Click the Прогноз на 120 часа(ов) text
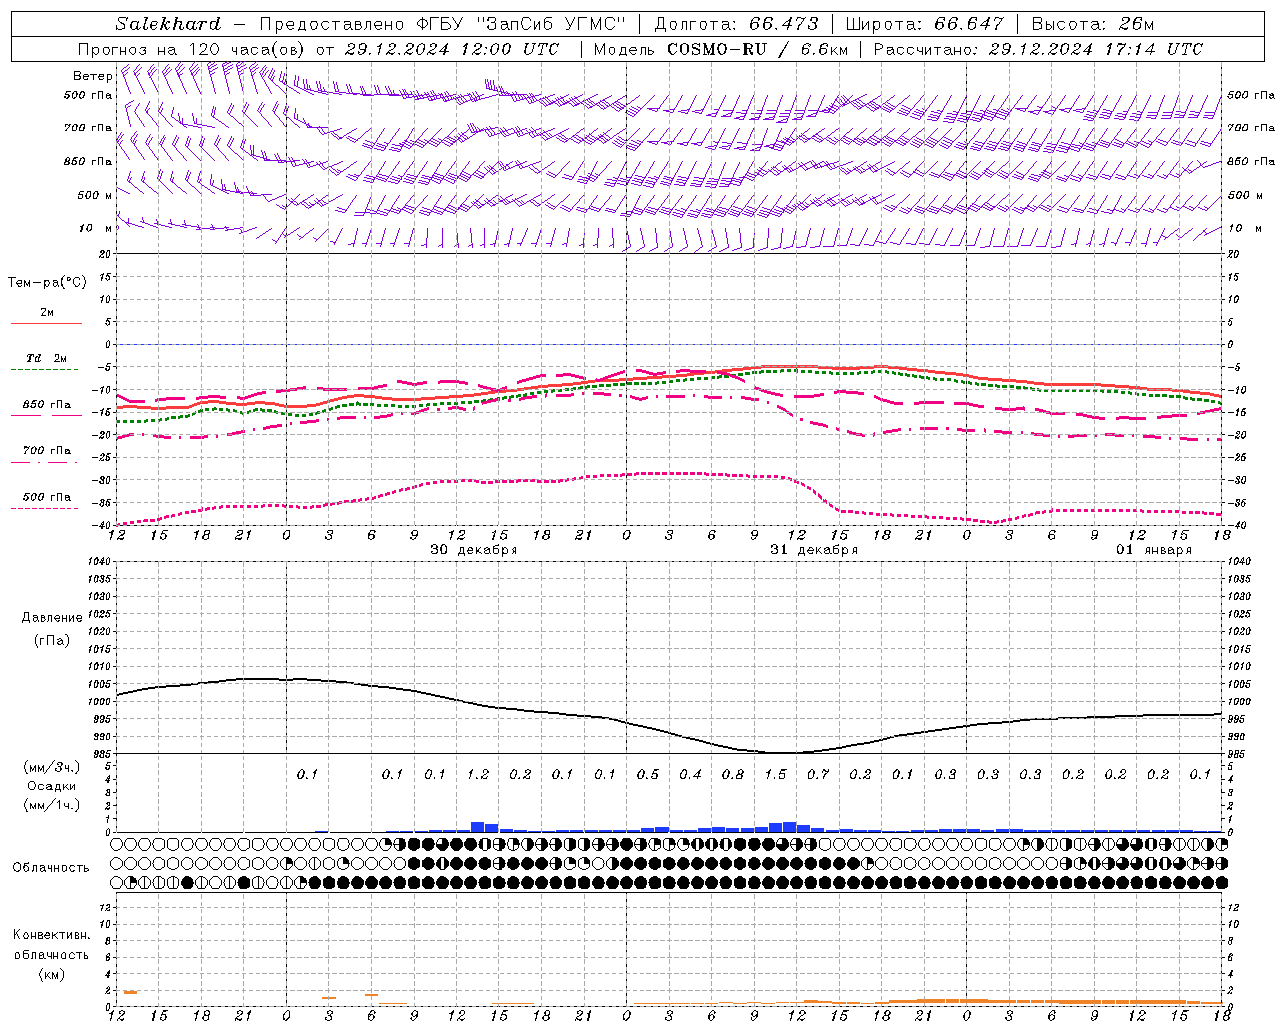 click(192, 49)
